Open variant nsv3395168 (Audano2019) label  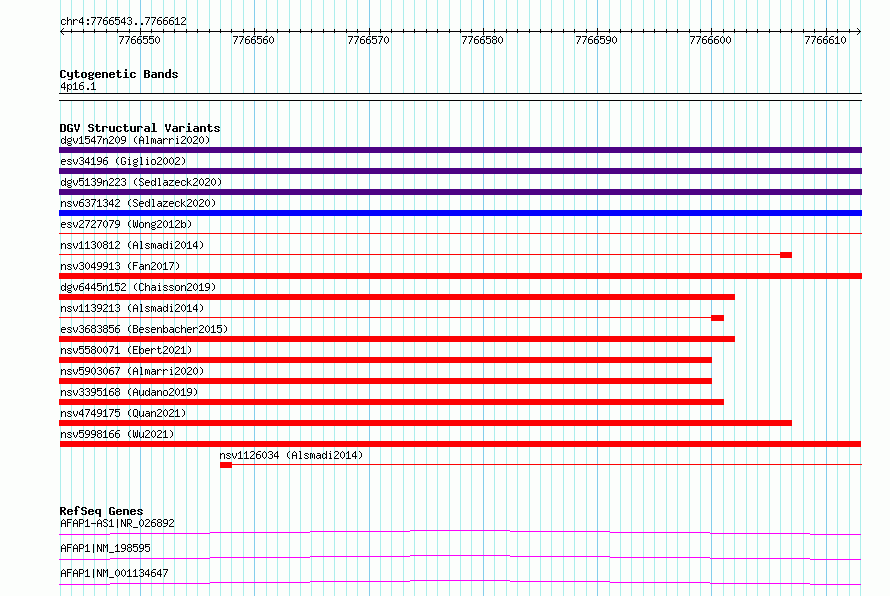(129, 392)
